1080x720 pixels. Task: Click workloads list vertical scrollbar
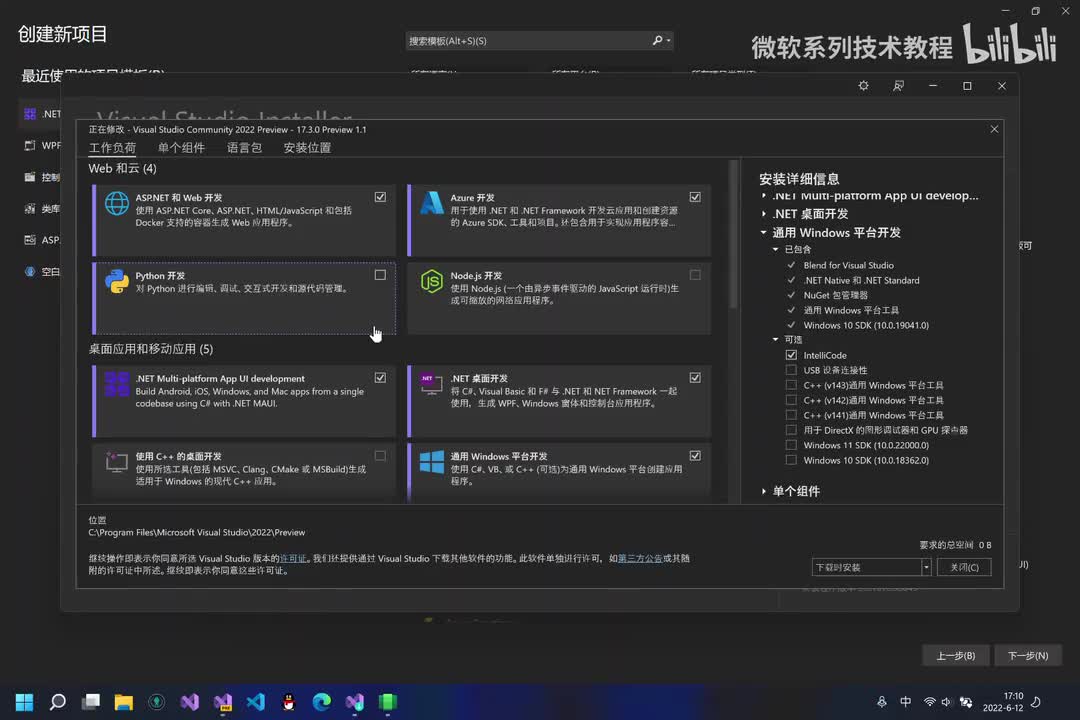(x=734, y=234)
